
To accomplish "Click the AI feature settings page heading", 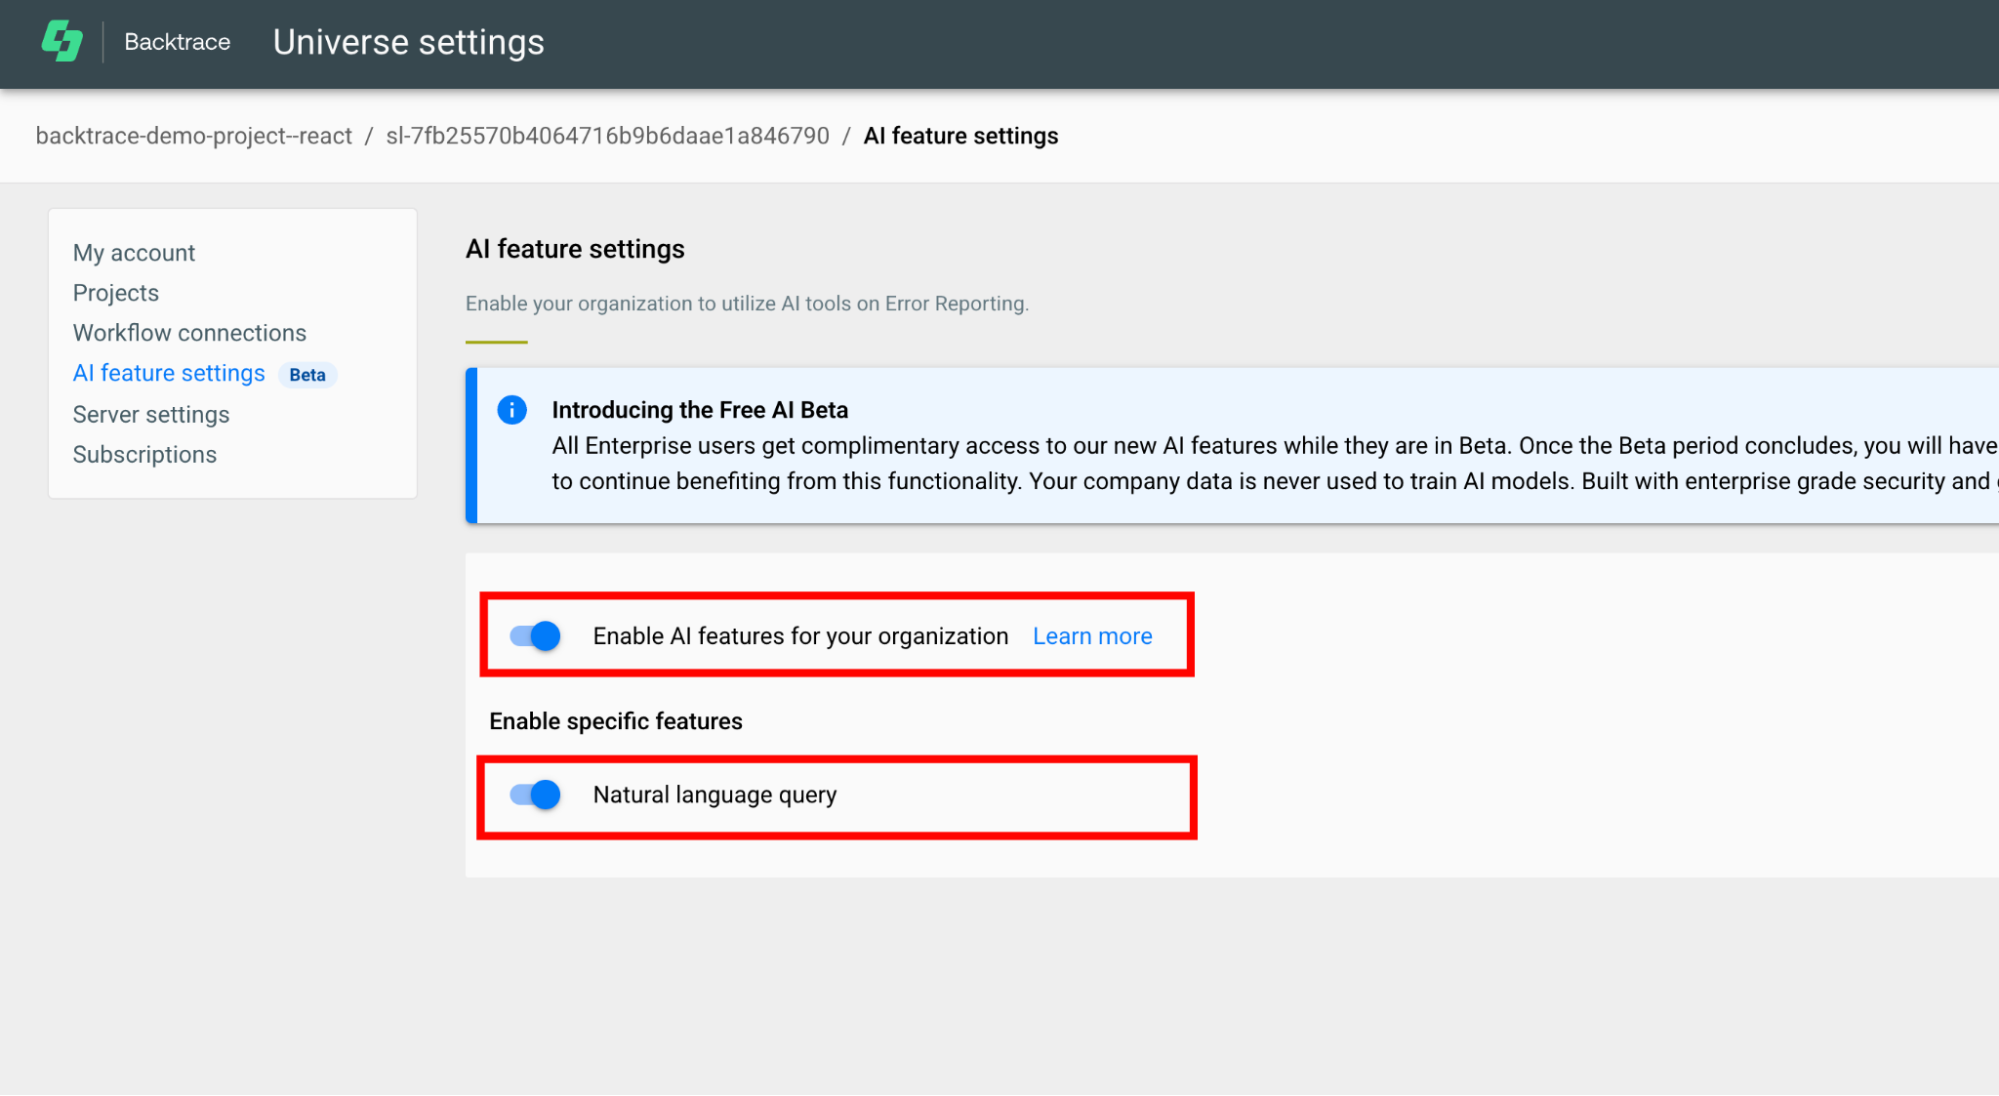I will click(x=575, y=249).
